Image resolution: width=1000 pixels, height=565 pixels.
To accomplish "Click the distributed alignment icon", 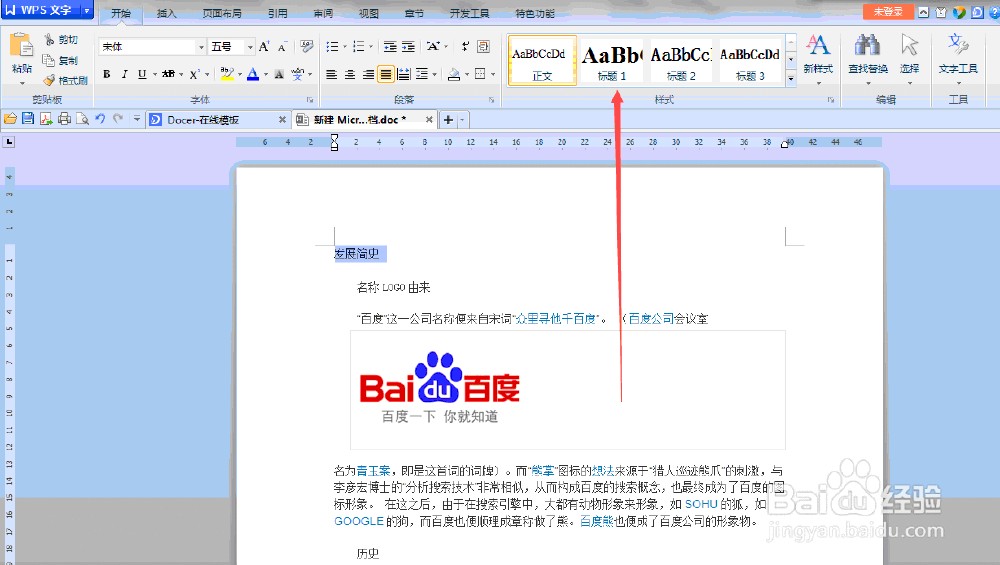I will pos(404,75).
